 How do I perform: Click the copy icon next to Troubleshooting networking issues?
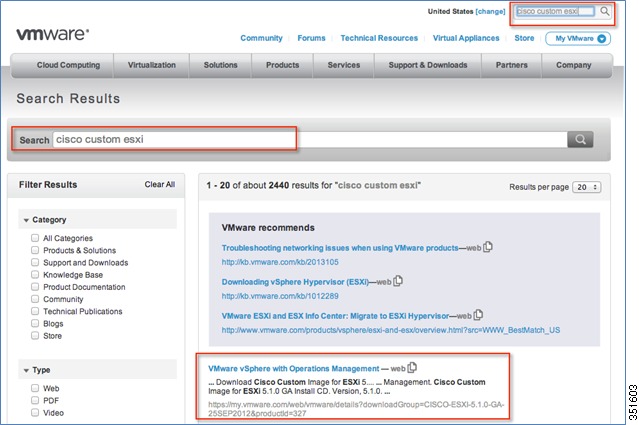[488, 247]
